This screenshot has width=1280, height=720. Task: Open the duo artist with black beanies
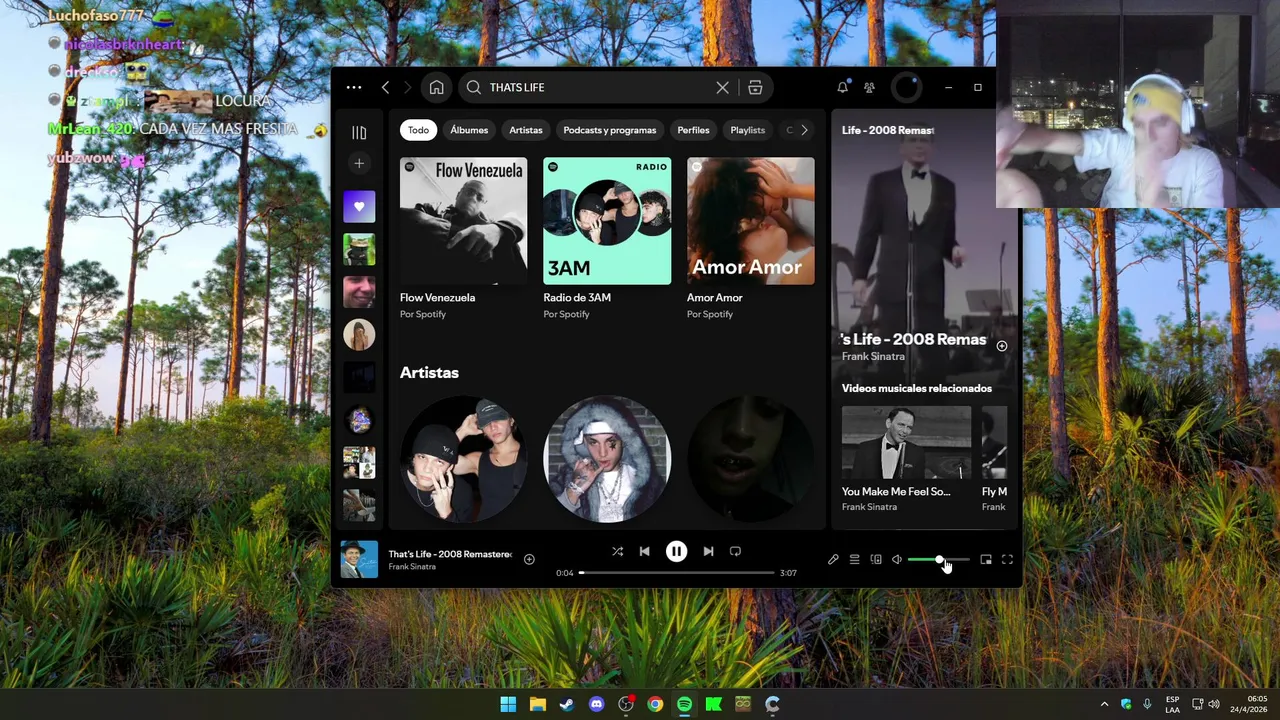coord(463,459)
